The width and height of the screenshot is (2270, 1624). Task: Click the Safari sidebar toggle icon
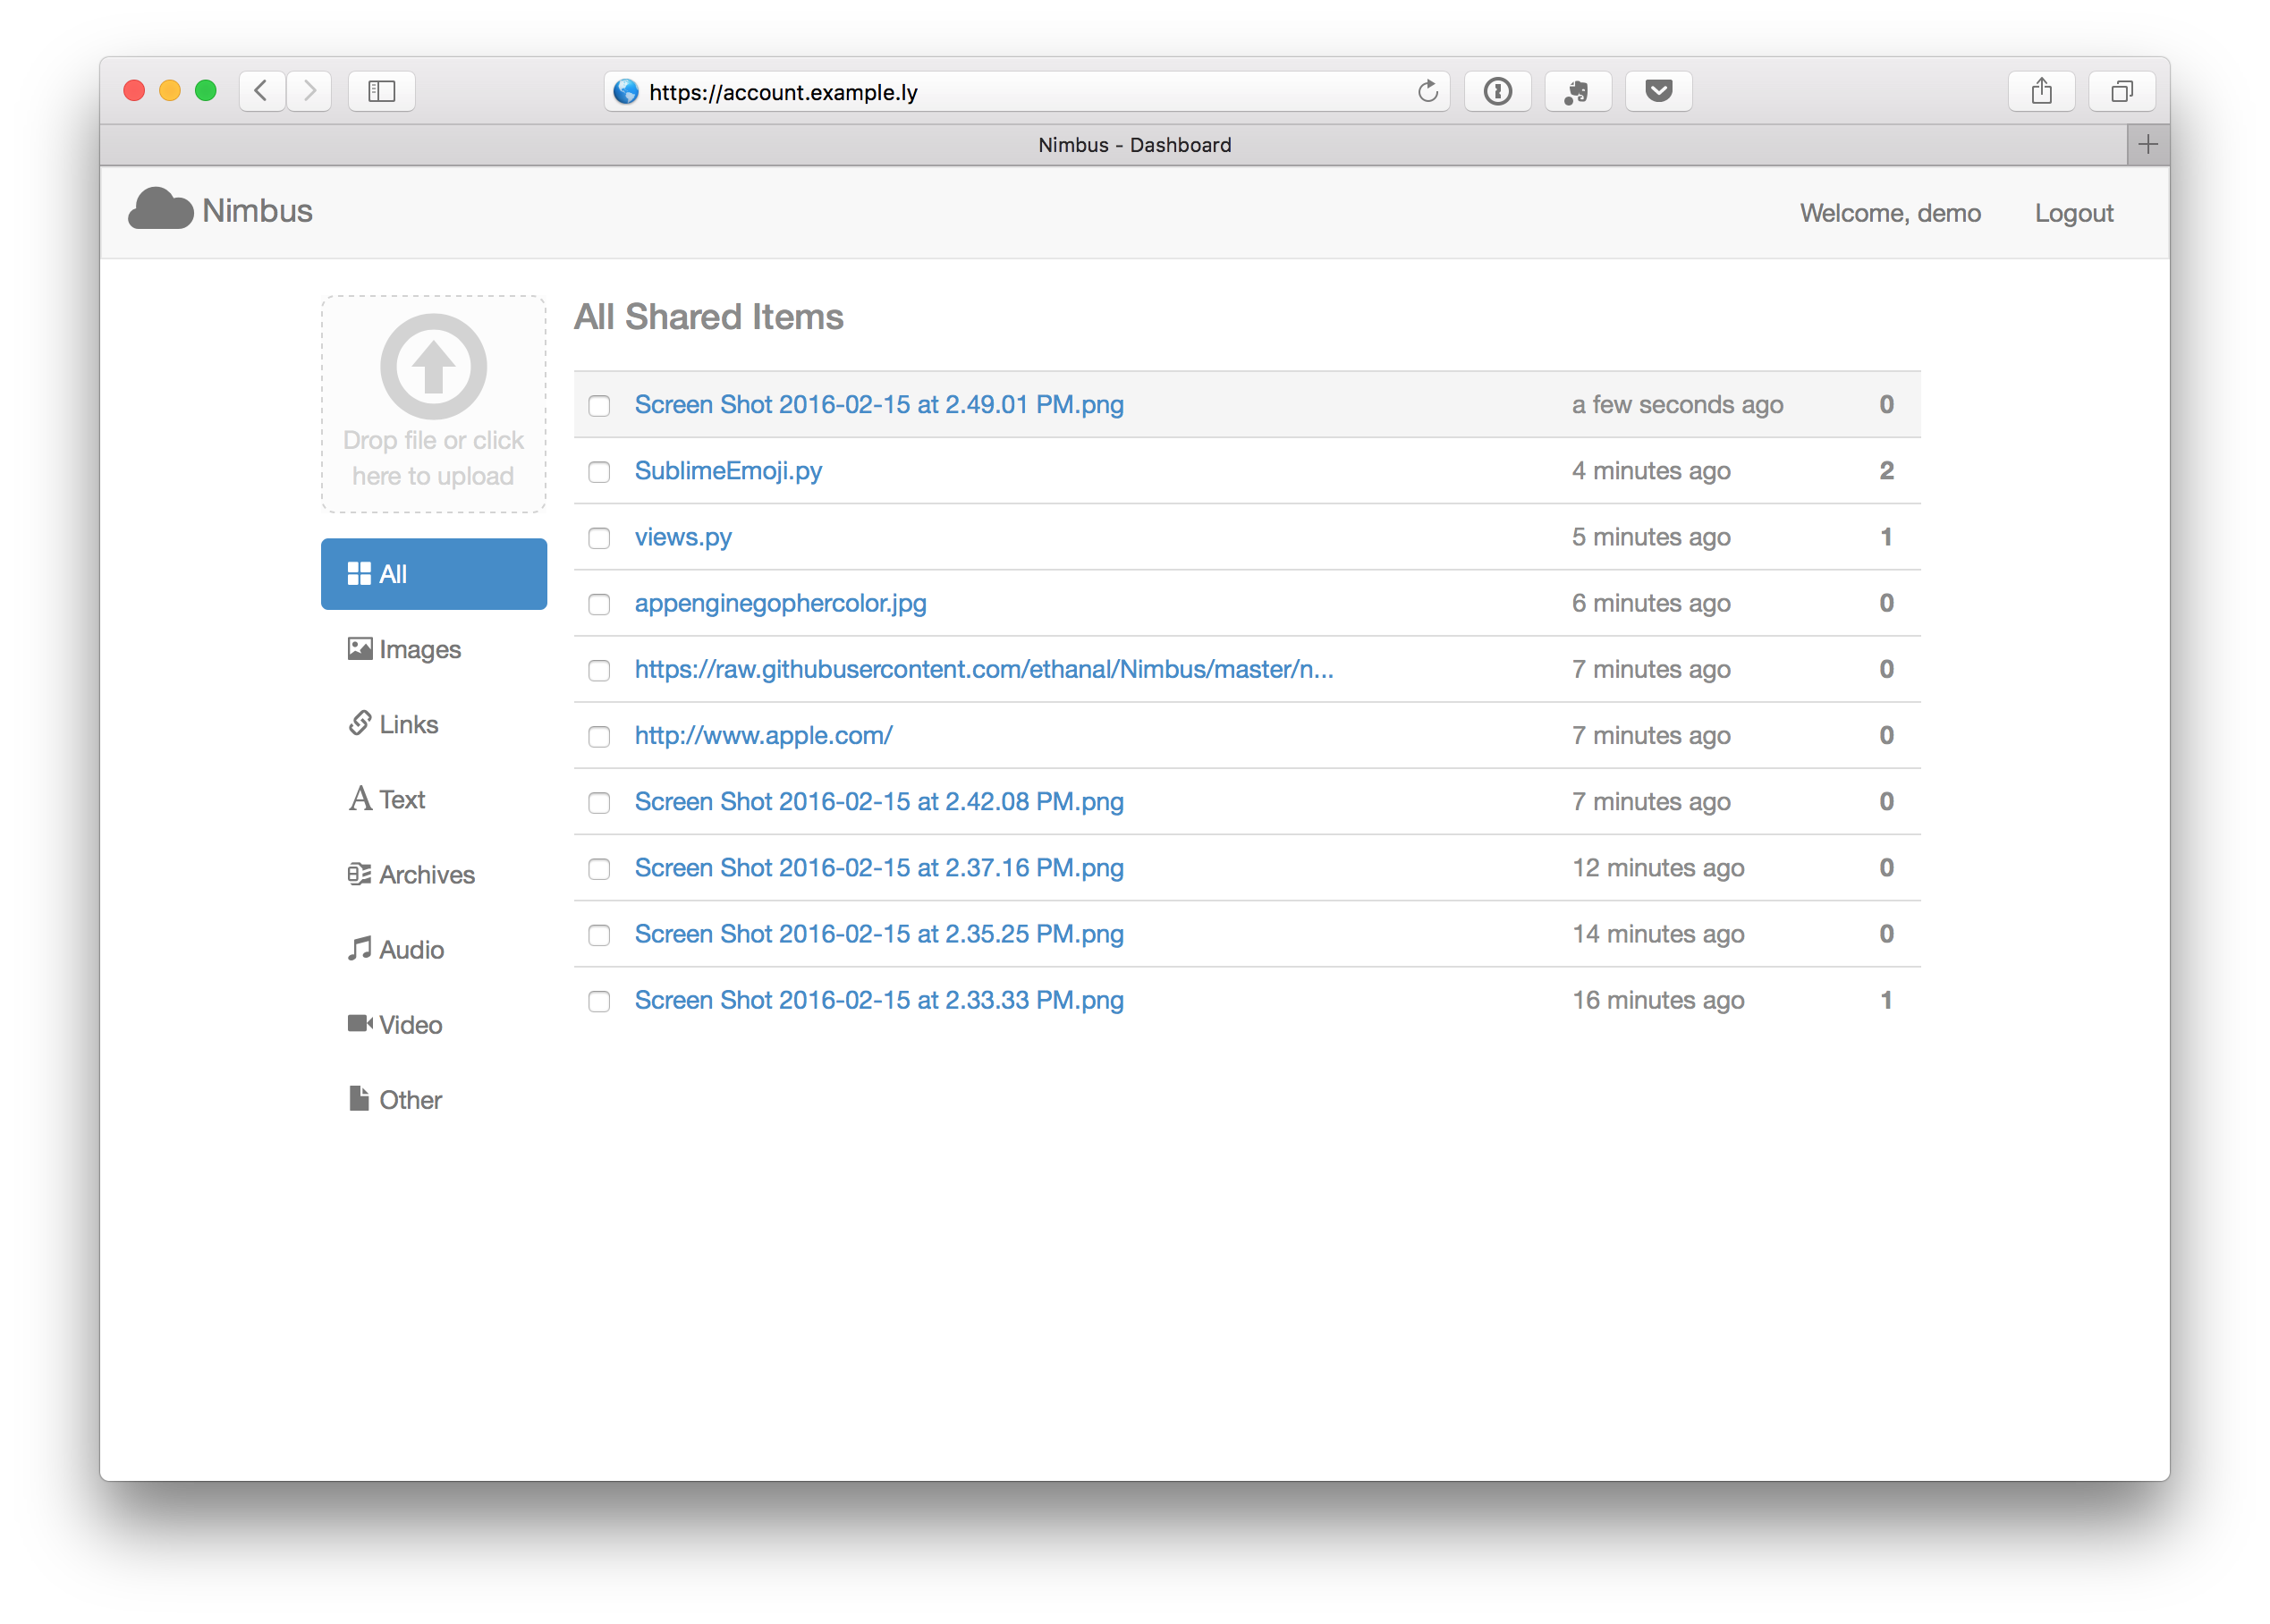381,91
